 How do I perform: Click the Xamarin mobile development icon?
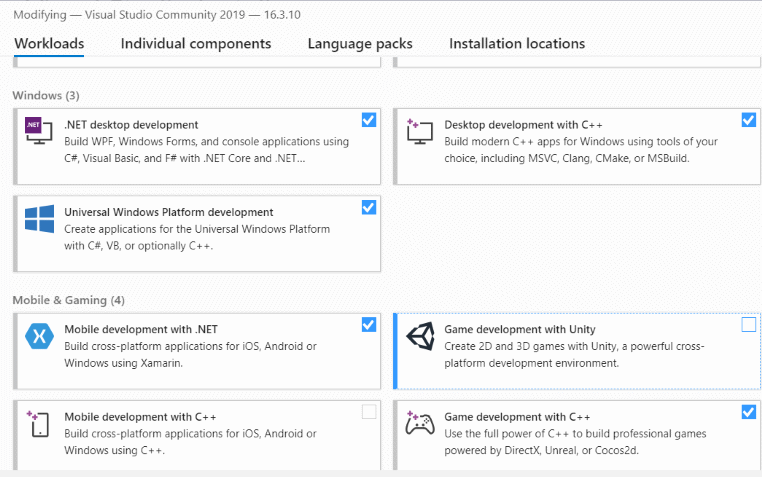pos(39,336)
